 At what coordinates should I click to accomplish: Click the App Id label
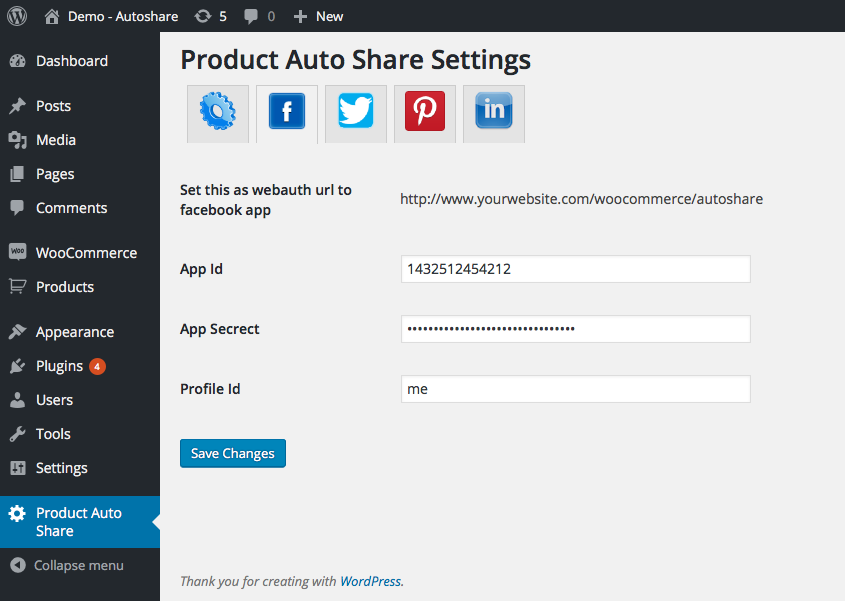[x=201, y=269]
